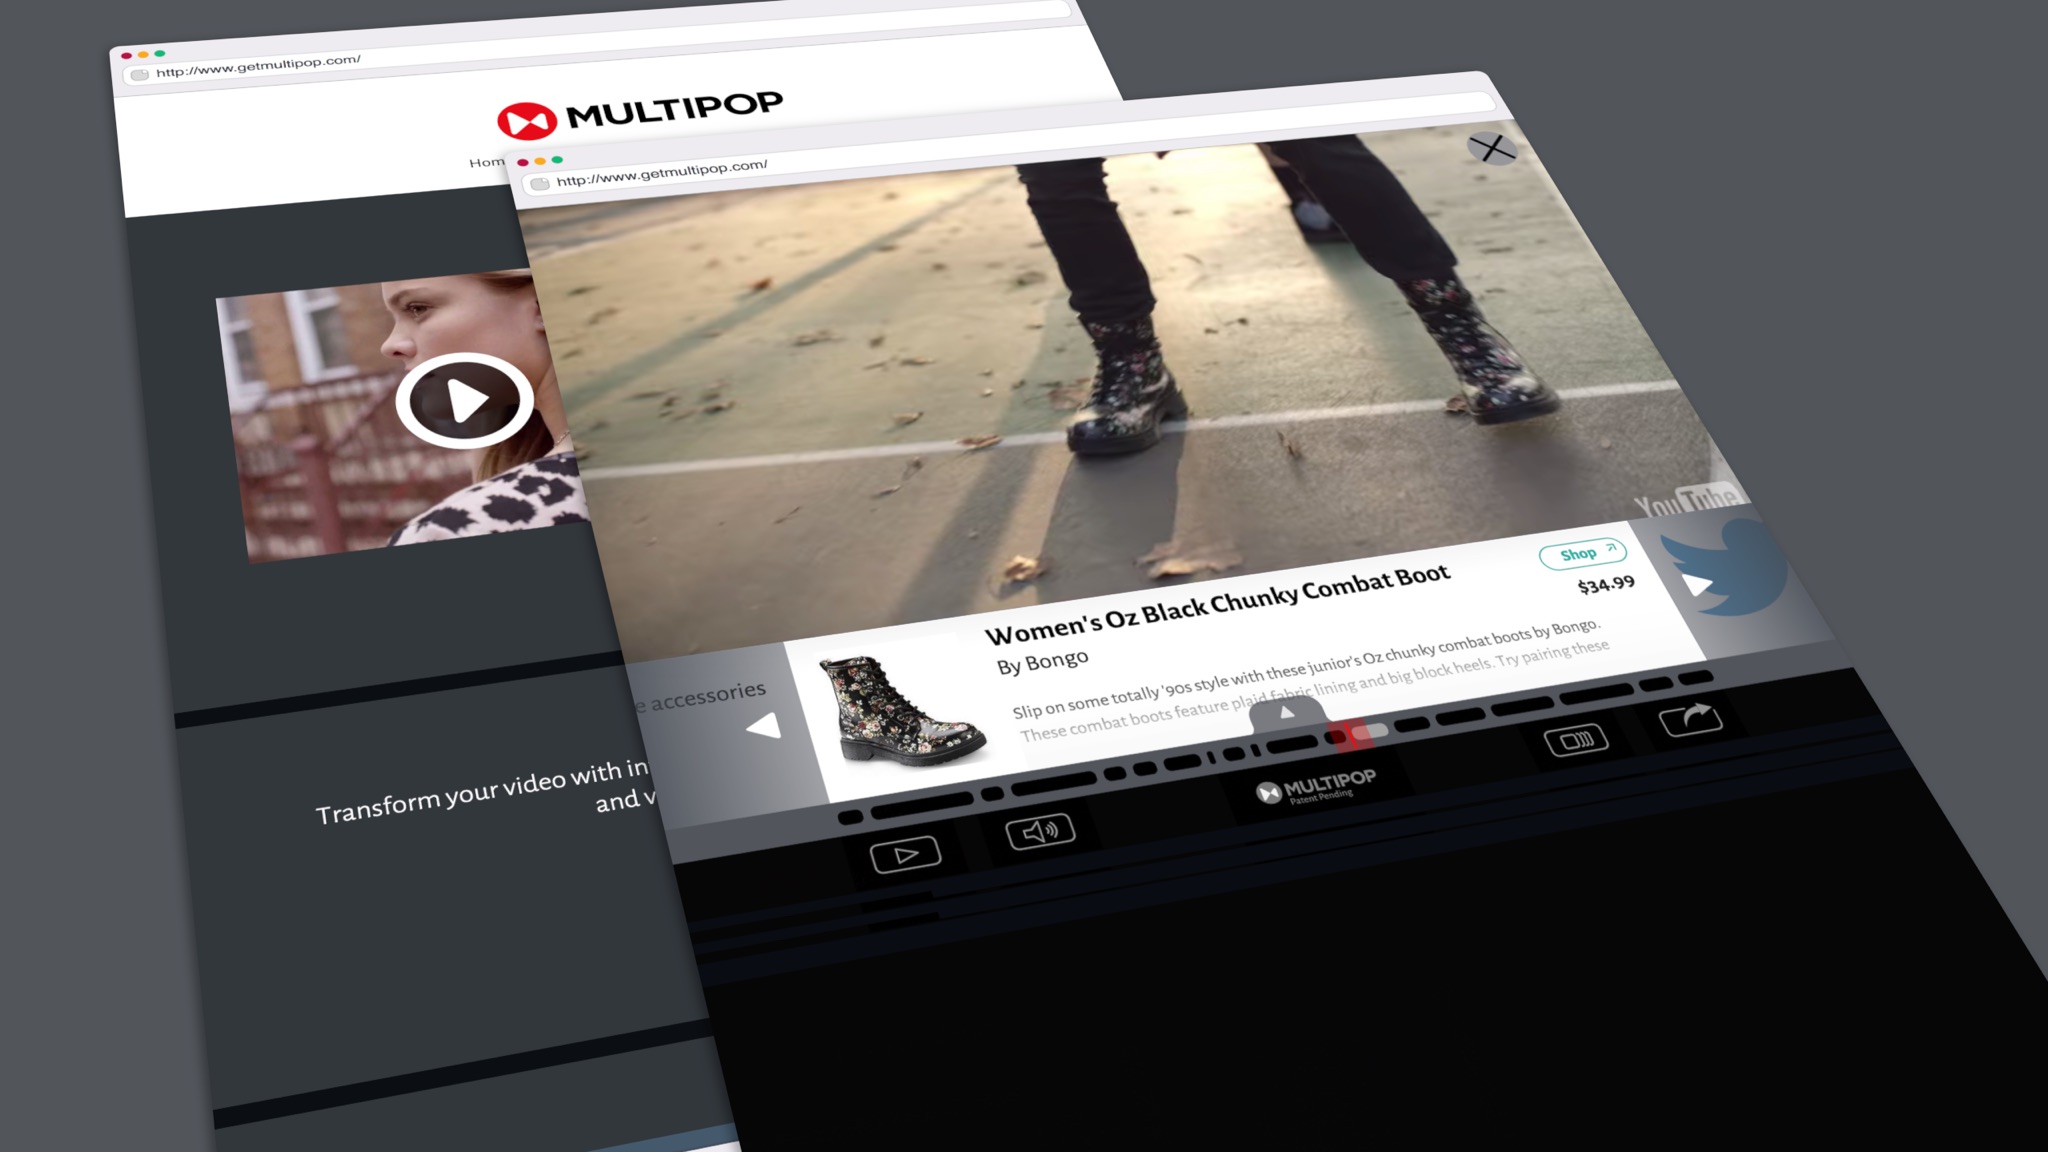2048x1152 pixels.
Task: Click the product description text starting 'Slip on some'
Action: pos(1311,679)
